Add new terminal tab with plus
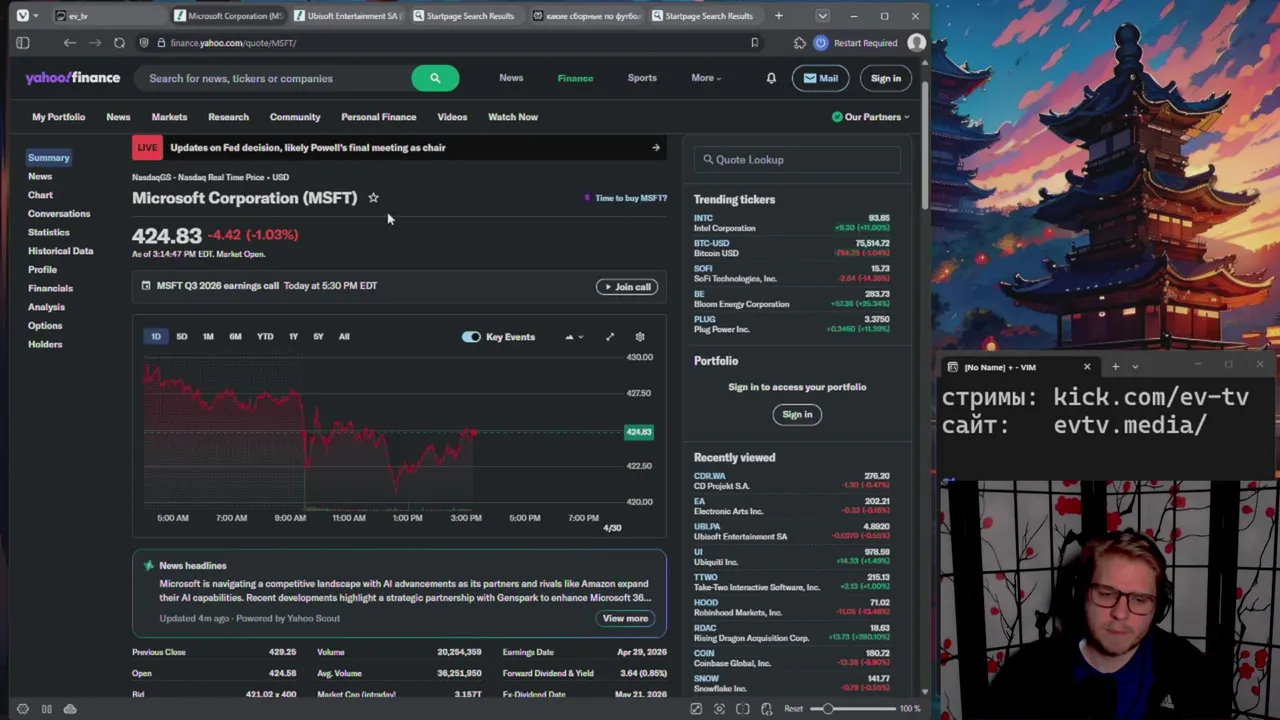The height and width of the screenshot is (720, 1280). pyautogui.click(x=1115, y=367)
